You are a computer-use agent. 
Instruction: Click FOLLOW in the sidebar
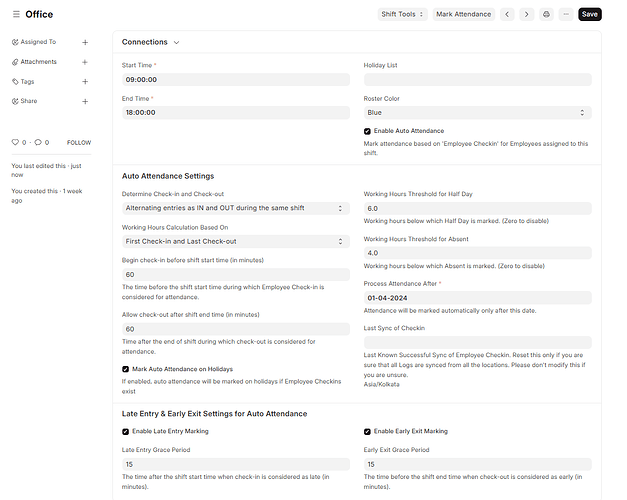79,143
